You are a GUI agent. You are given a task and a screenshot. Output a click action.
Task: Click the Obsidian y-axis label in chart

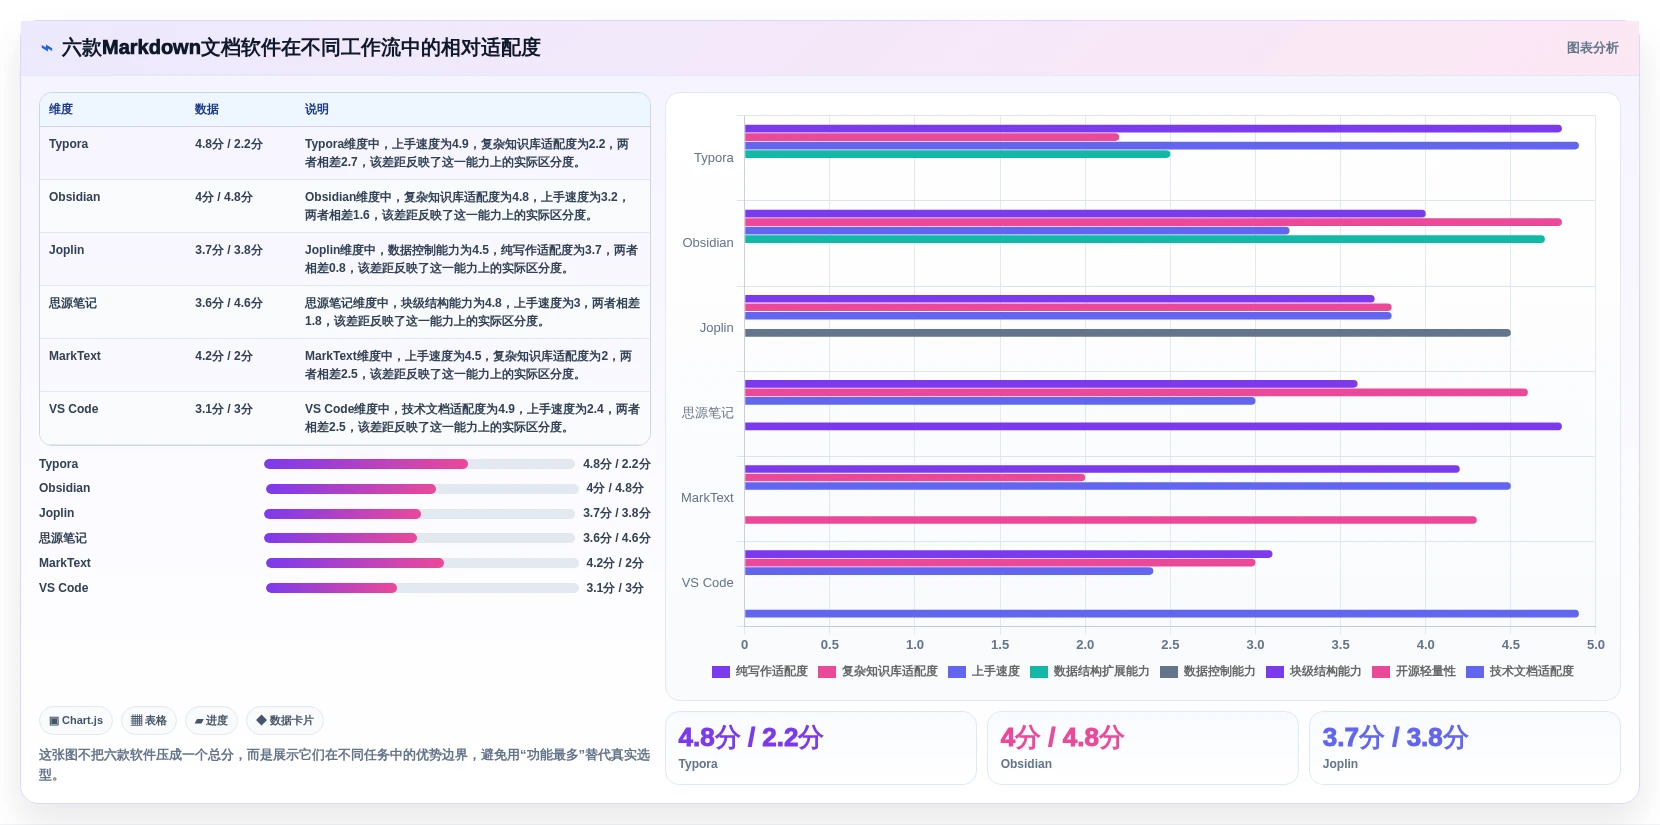[708, 243]
